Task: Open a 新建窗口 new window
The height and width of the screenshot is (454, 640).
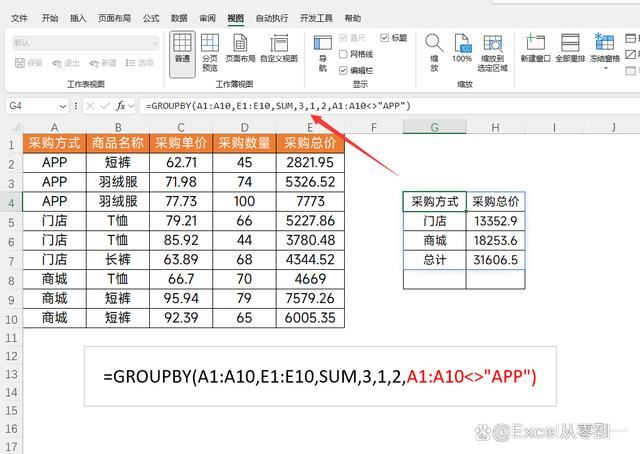Action: coord(535,49)
